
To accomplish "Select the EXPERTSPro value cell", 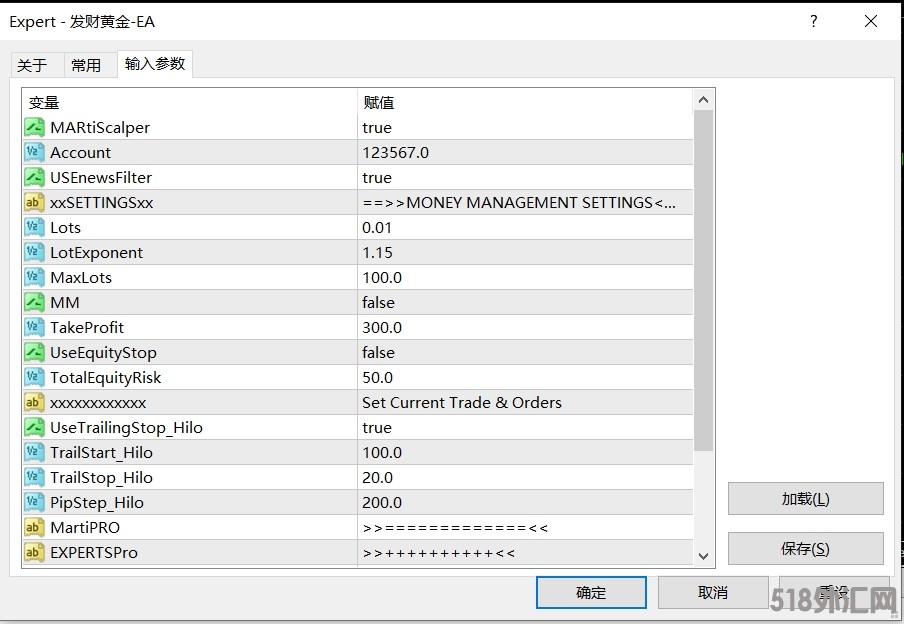I will (525, 552).
